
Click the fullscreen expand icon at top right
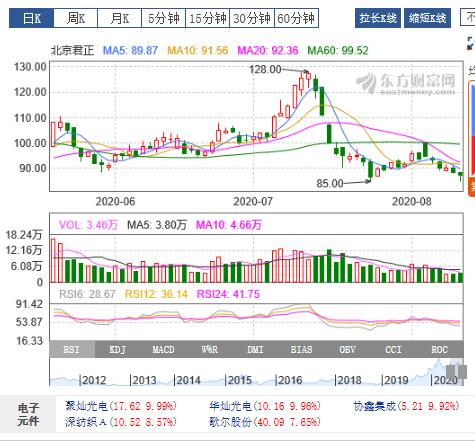pos(471,43)
